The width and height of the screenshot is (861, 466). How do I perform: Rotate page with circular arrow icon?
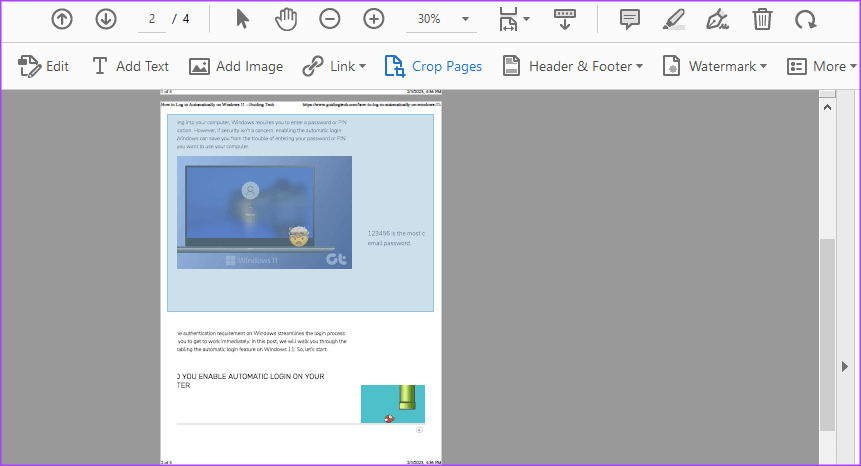pyautogui.click(x=806, y=20)
